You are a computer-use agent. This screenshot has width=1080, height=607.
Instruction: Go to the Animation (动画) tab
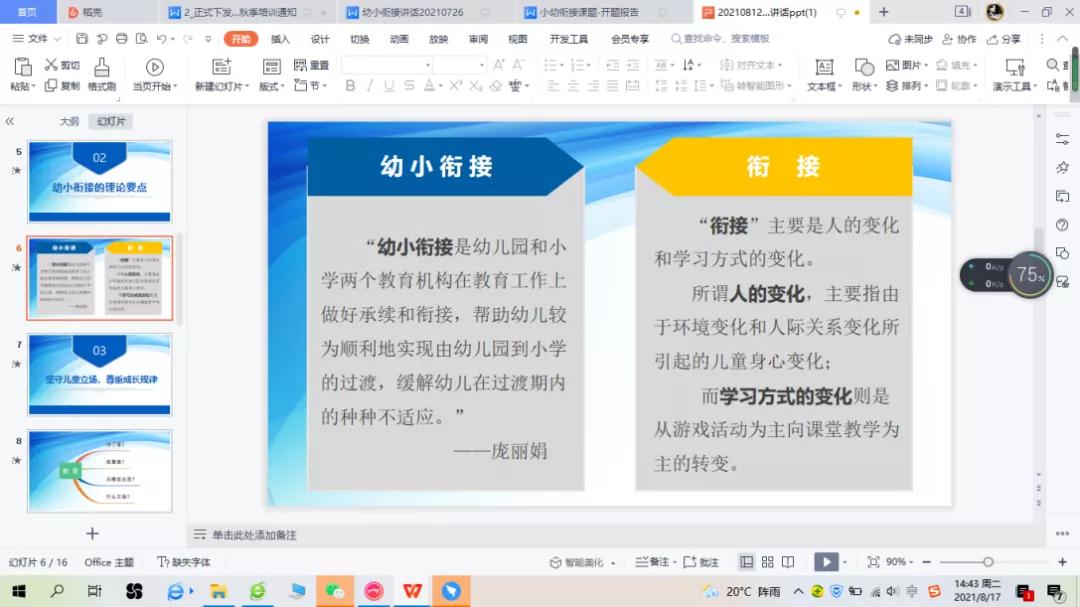click(x=399, y=39)
